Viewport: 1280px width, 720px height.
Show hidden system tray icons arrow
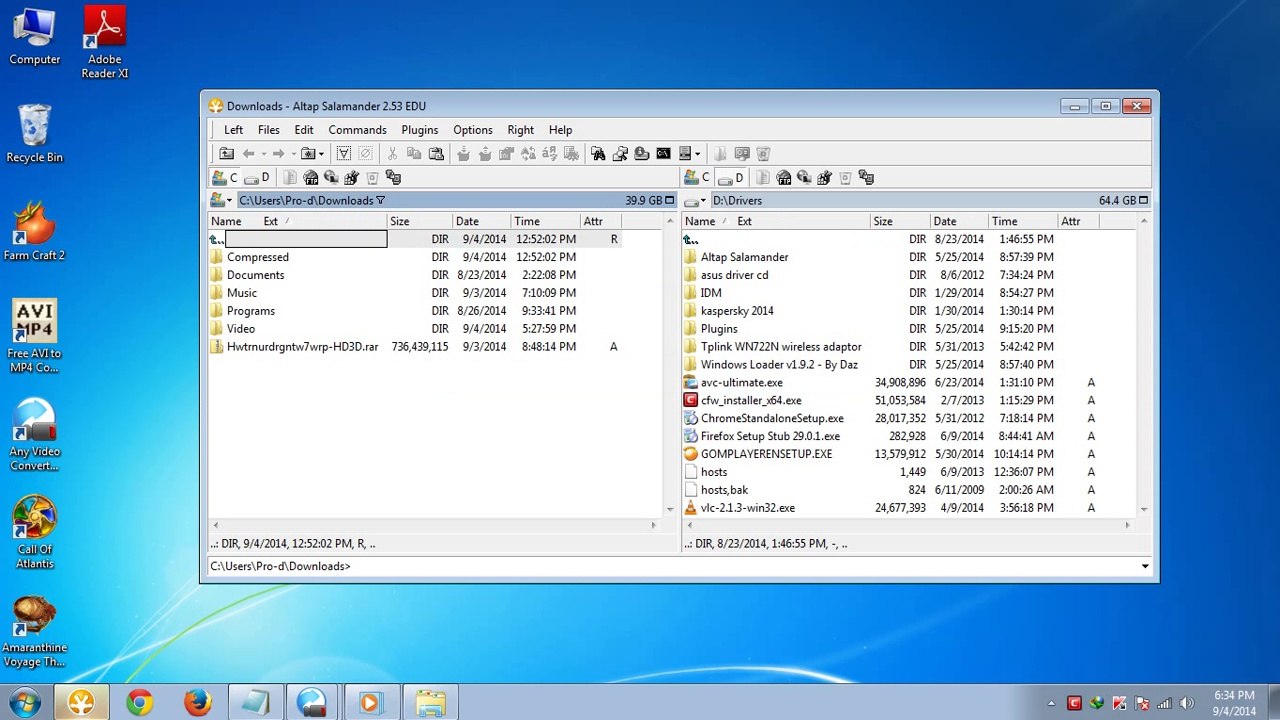point(1051,704)
